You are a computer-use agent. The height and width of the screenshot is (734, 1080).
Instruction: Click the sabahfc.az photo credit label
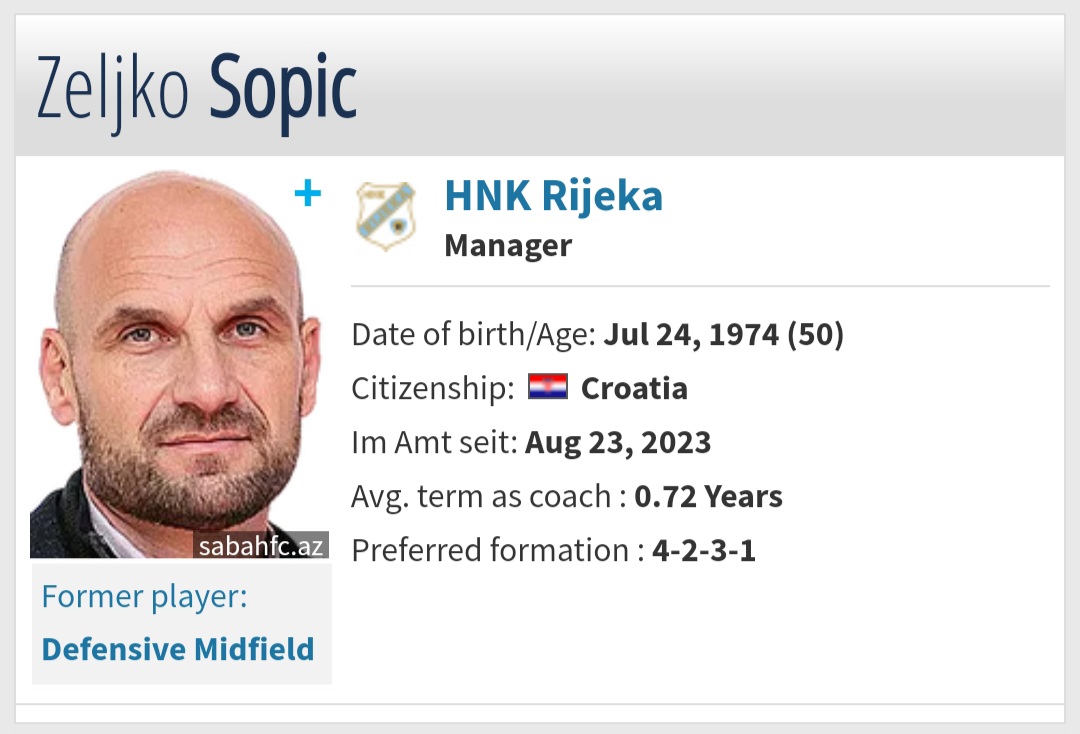[x=261, y=545]
